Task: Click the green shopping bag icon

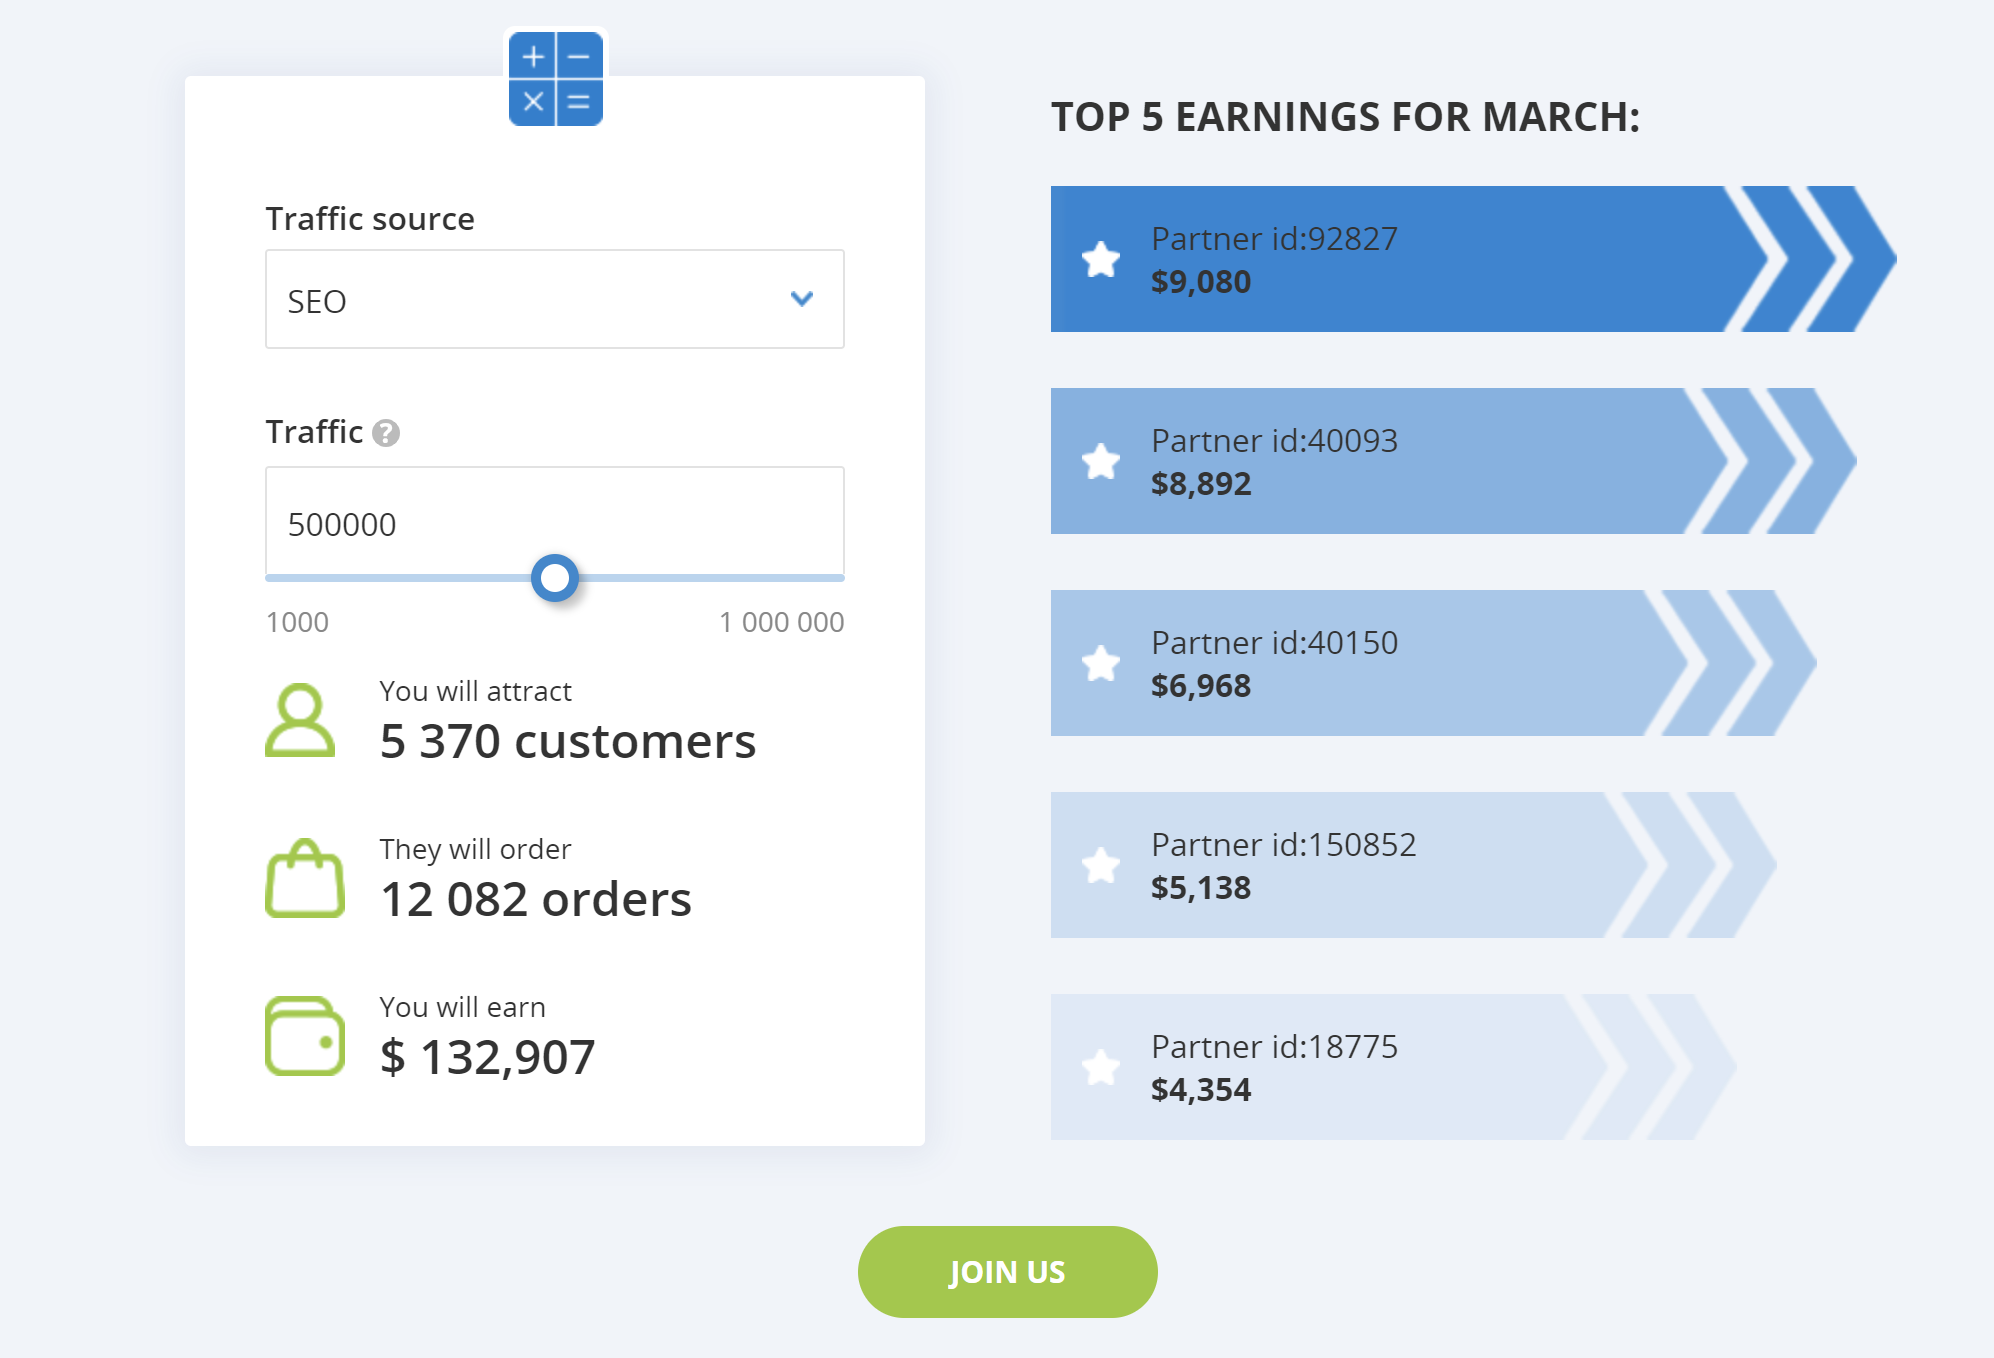Action: tap(305, 879)
